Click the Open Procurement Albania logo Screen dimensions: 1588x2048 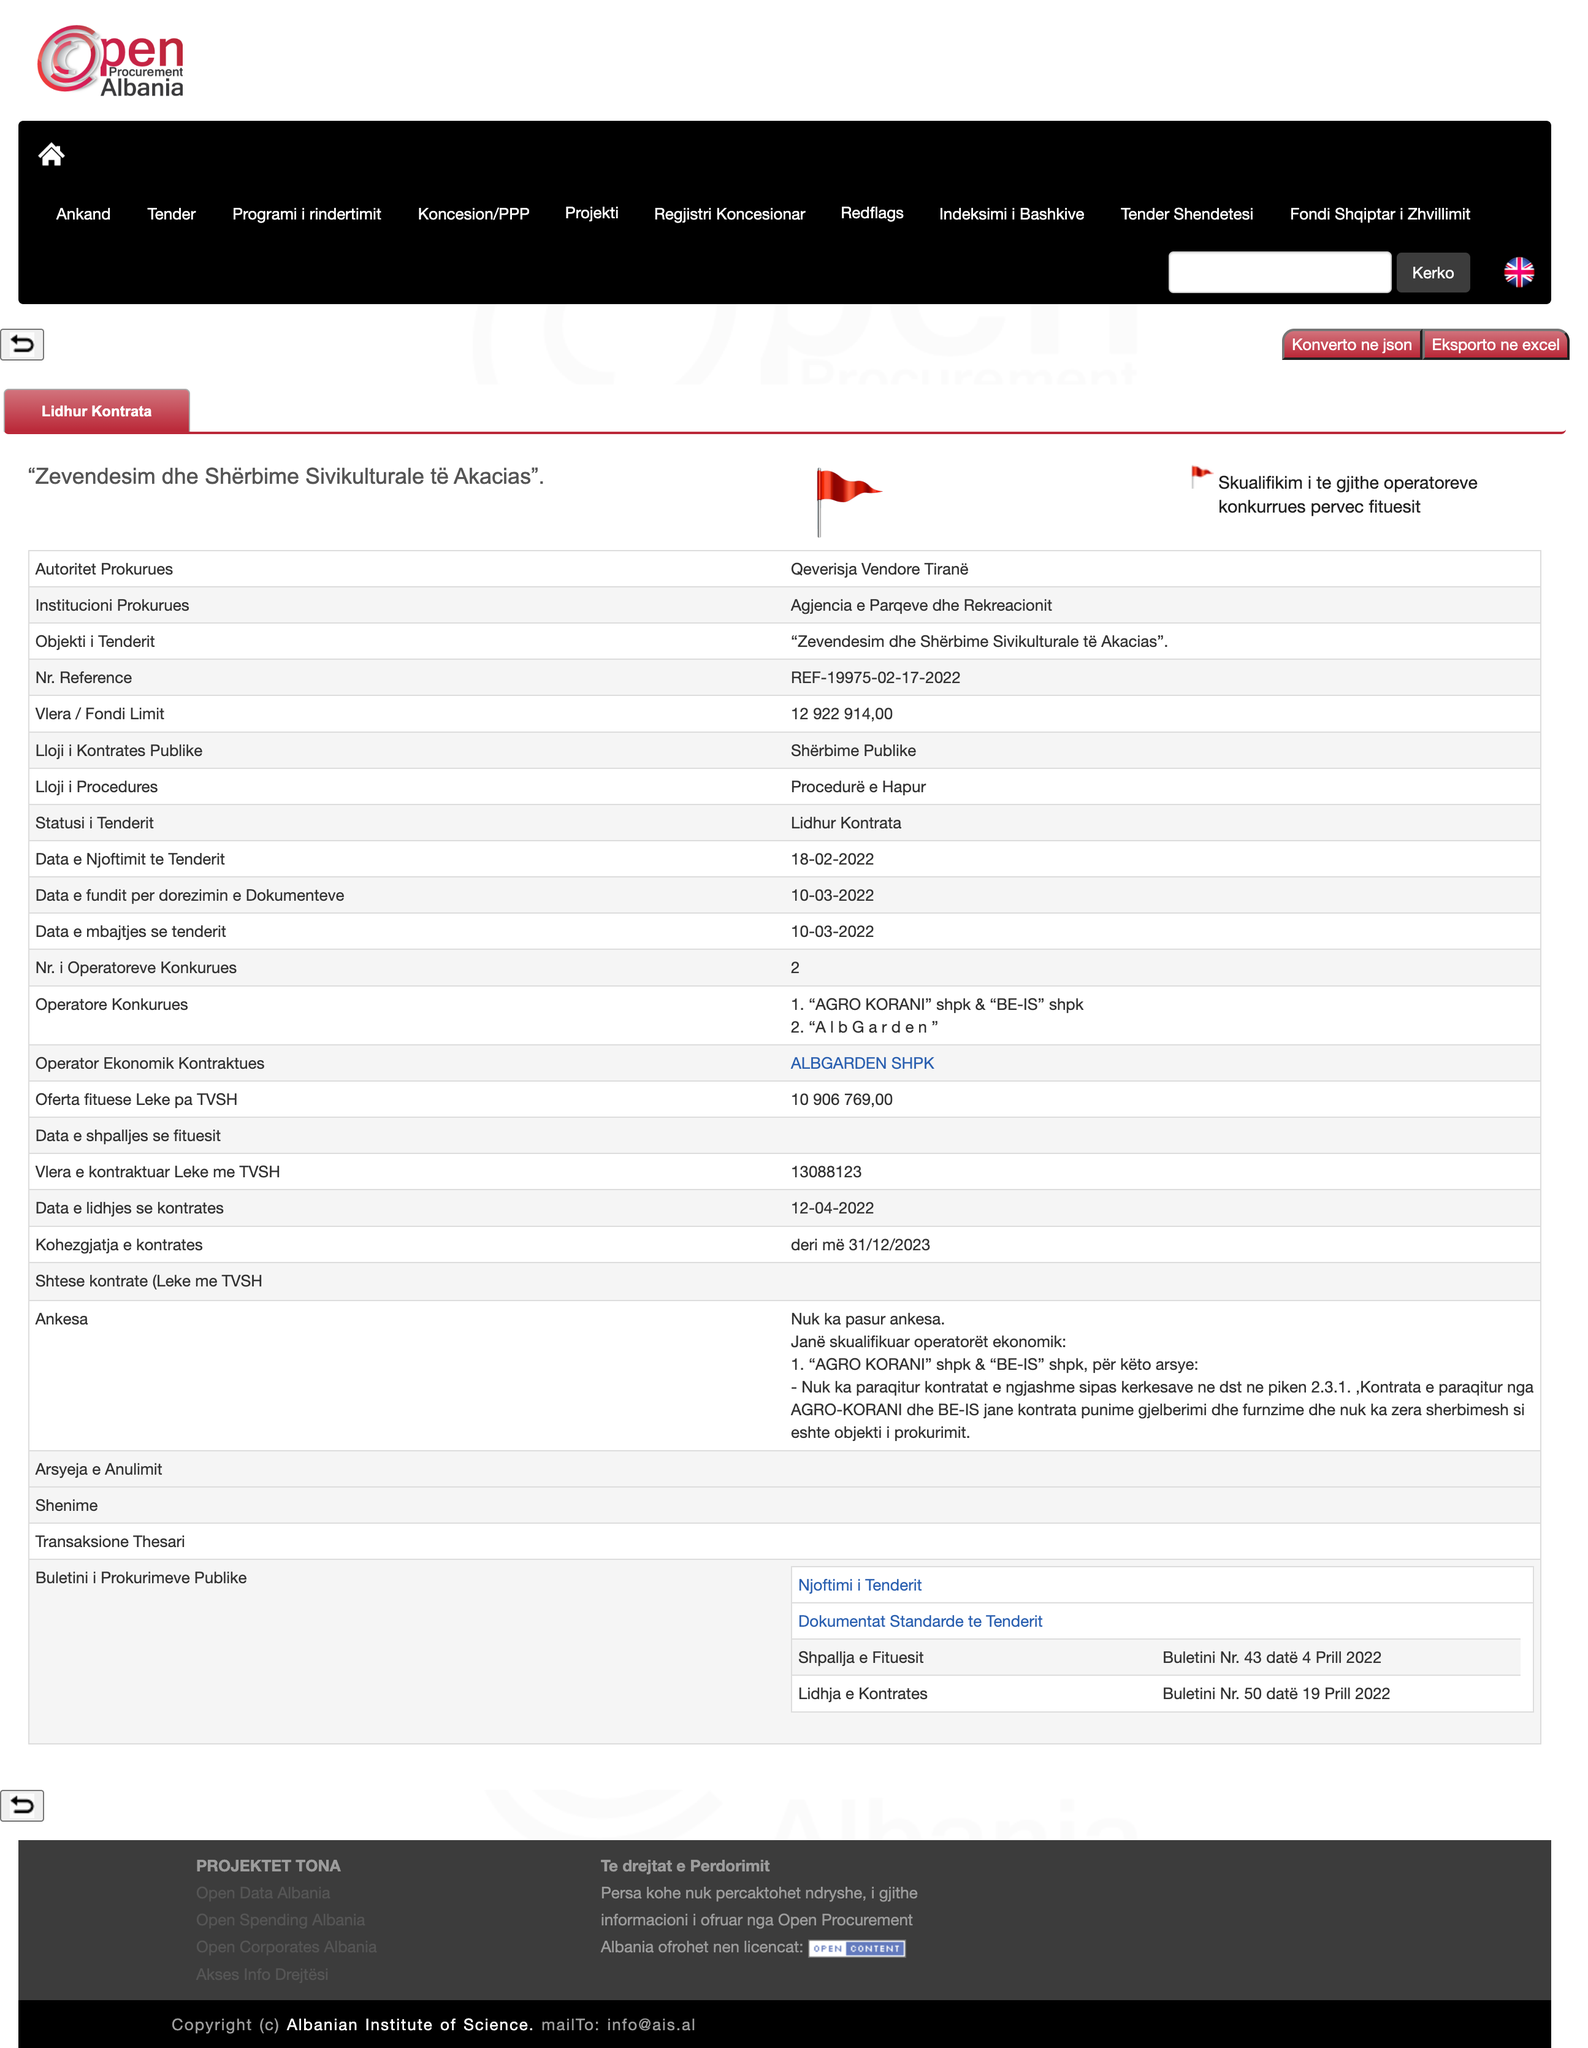coord(111,62)
